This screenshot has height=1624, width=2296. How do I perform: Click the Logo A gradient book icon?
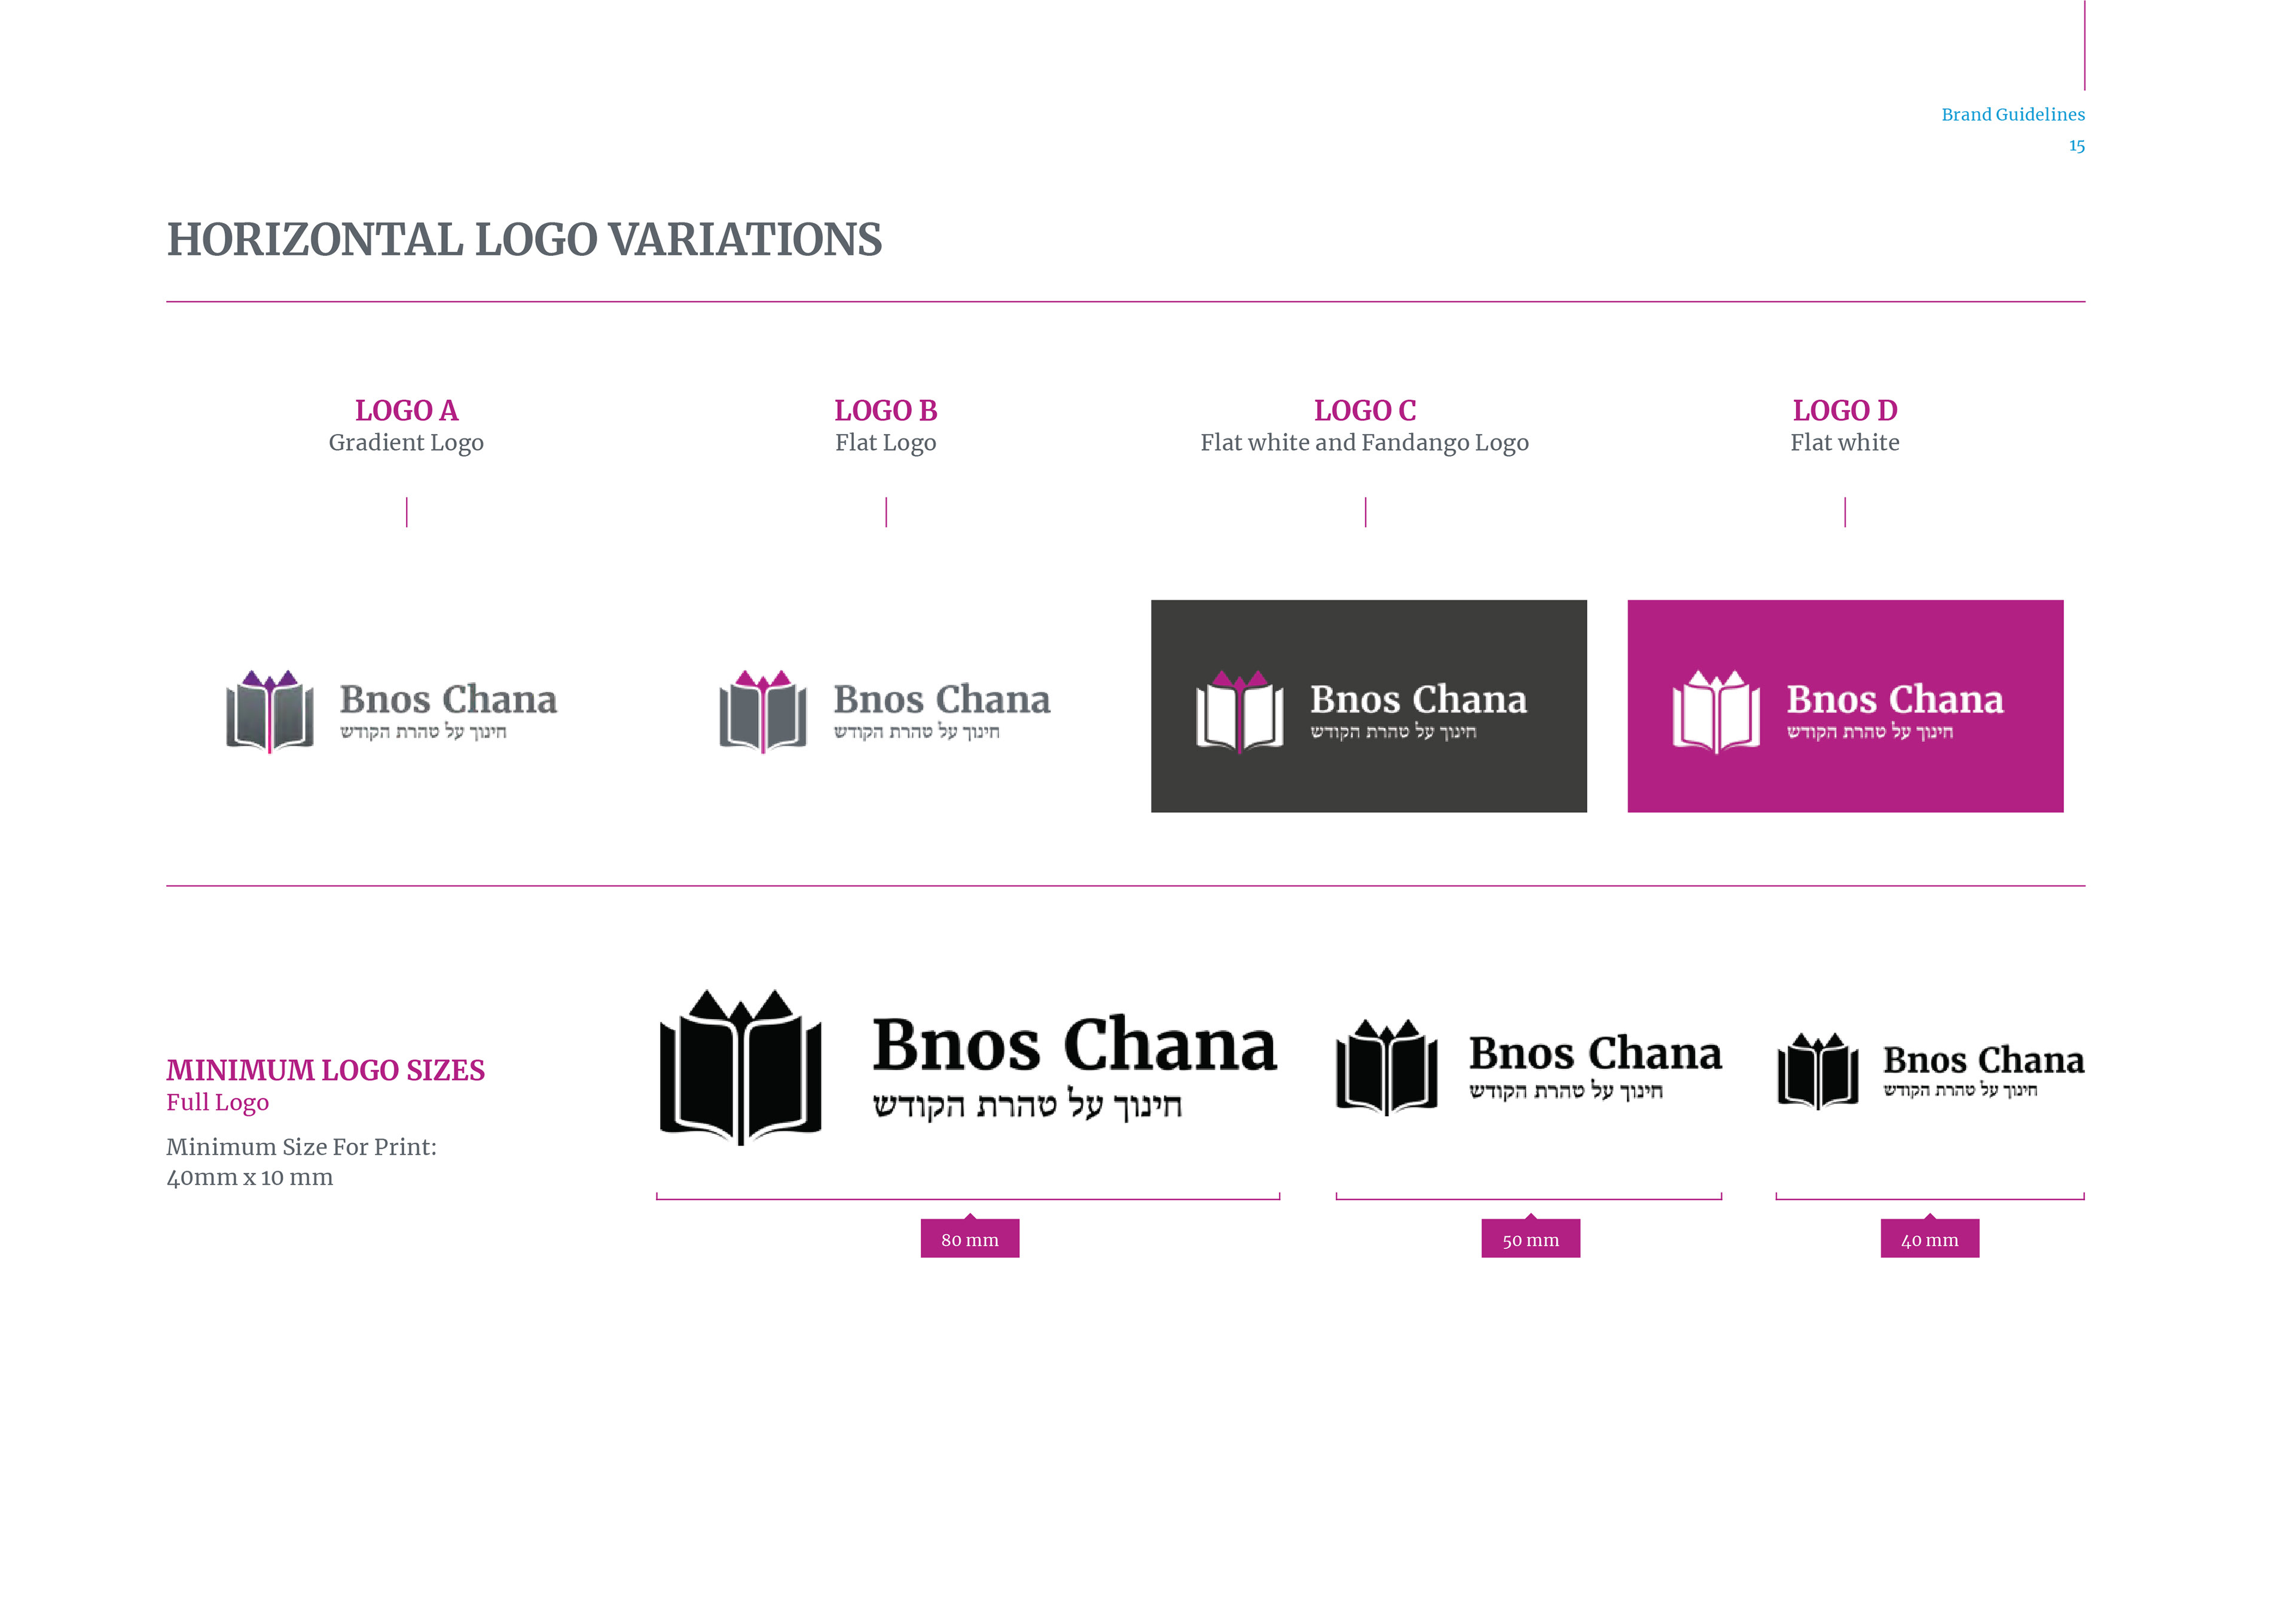(269, 711)
